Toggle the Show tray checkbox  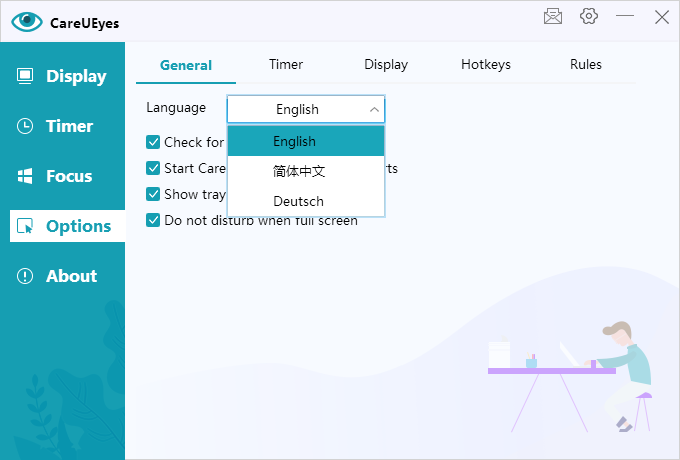153,194
